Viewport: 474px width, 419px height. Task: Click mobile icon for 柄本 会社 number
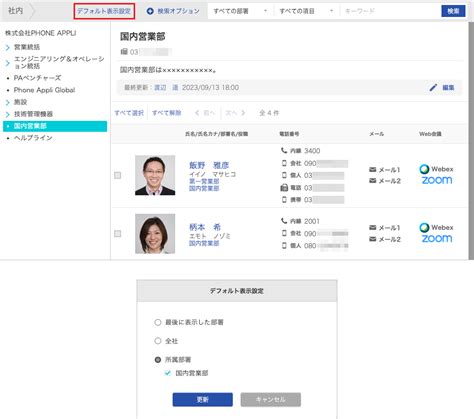click(x=284, y=233)
